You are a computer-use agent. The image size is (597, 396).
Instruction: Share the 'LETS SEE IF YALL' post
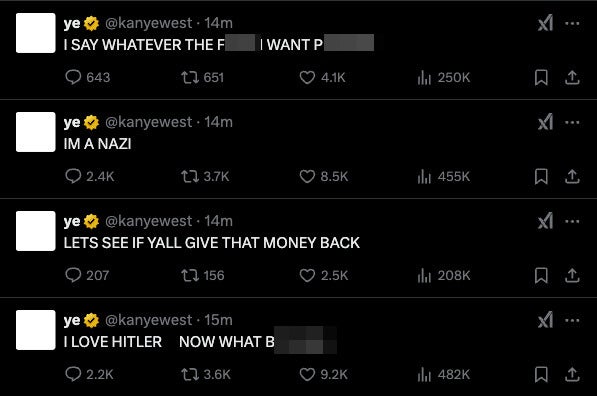pyautogui.click(x=572, y=275)
